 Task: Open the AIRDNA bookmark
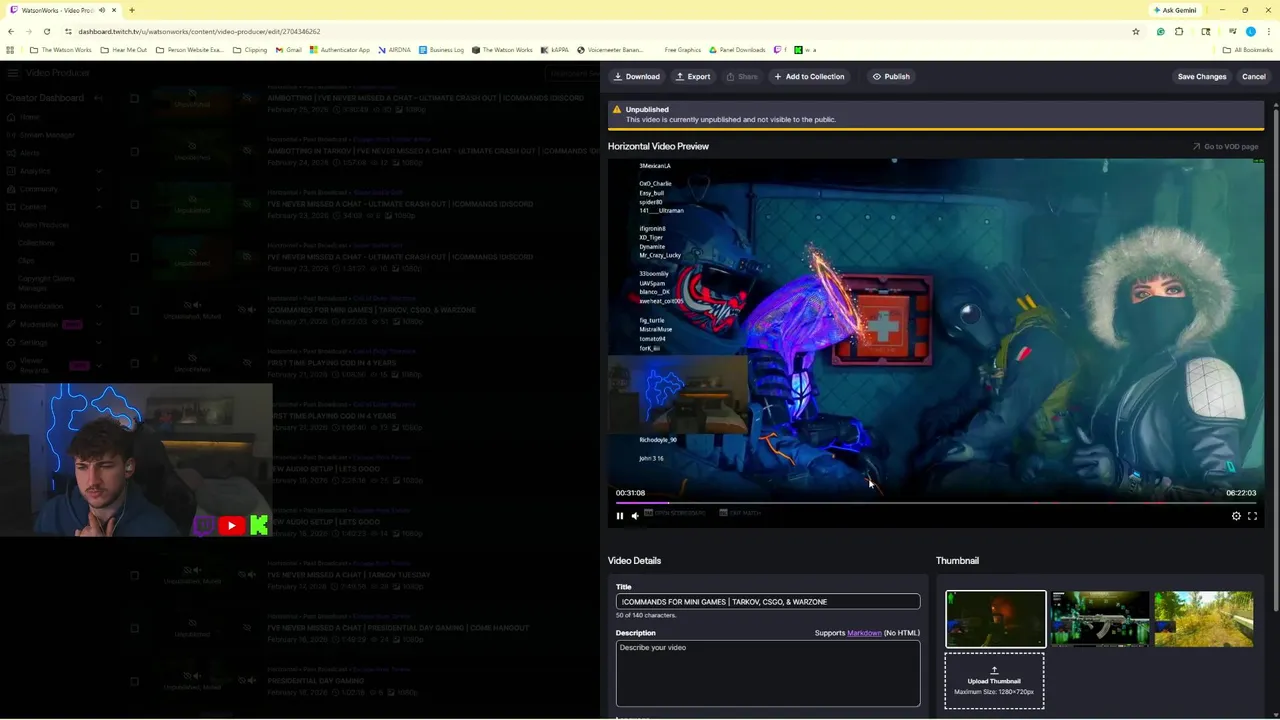394,50
